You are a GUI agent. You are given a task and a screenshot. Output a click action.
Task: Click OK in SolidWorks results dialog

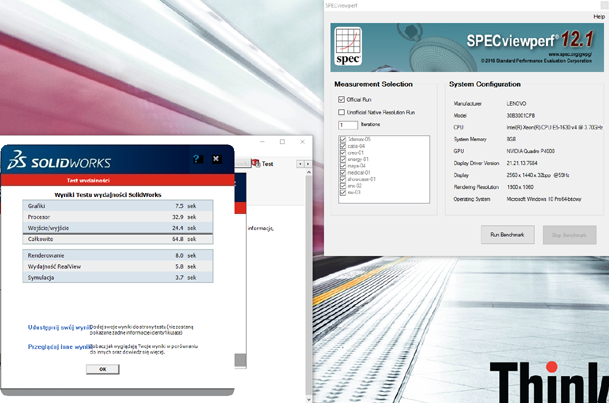coord(103,369)
